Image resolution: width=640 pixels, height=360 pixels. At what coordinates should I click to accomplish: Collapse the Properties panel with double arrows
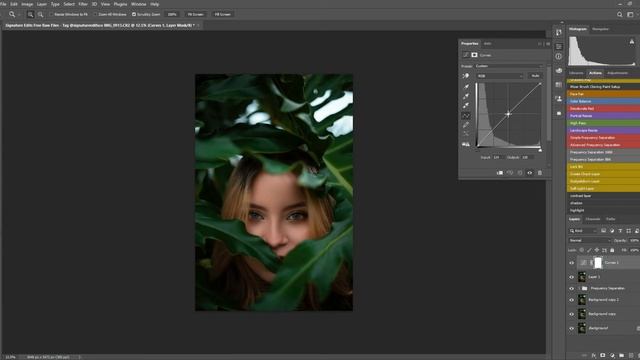(x=540, y=44)
